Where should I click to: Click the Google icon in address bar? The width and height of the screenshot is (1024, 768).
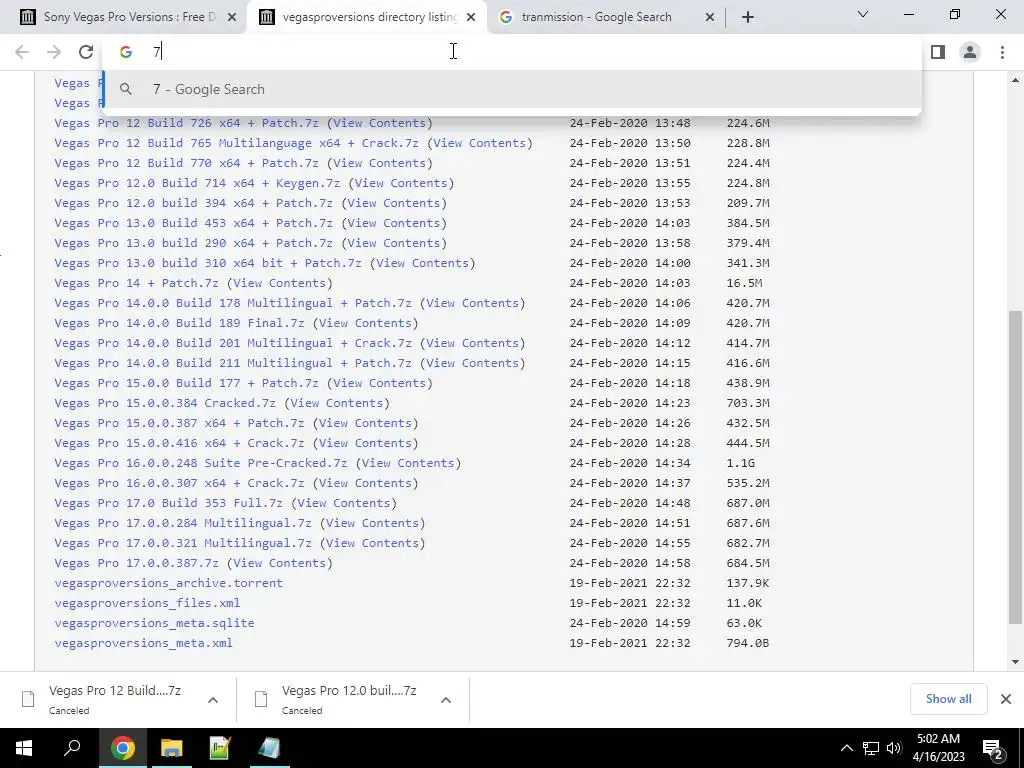click(125, 52)
